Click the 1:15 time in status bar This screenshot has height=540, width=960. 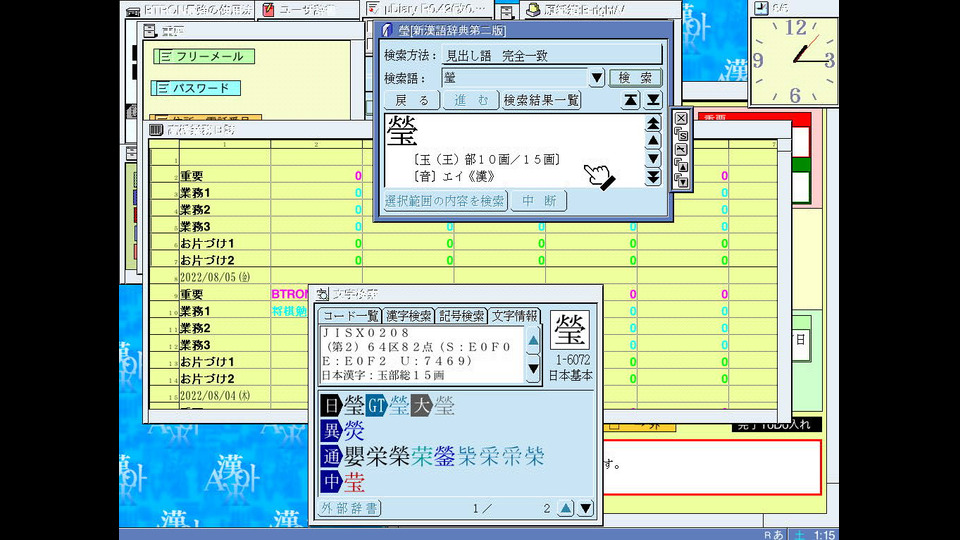824,534
